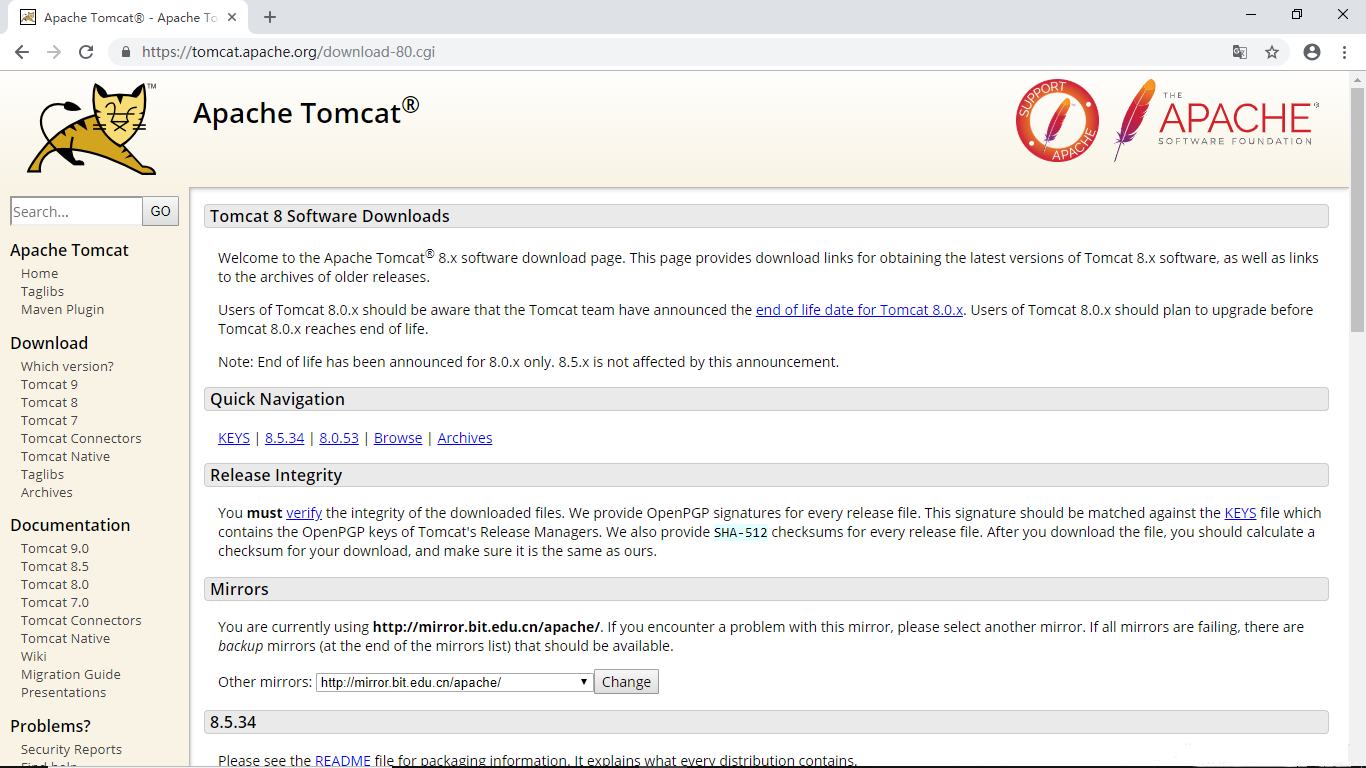Screen dimensions: 1366x768
Task: Click the Taglibs link below Tomcat Native
Action: (42, 474)
